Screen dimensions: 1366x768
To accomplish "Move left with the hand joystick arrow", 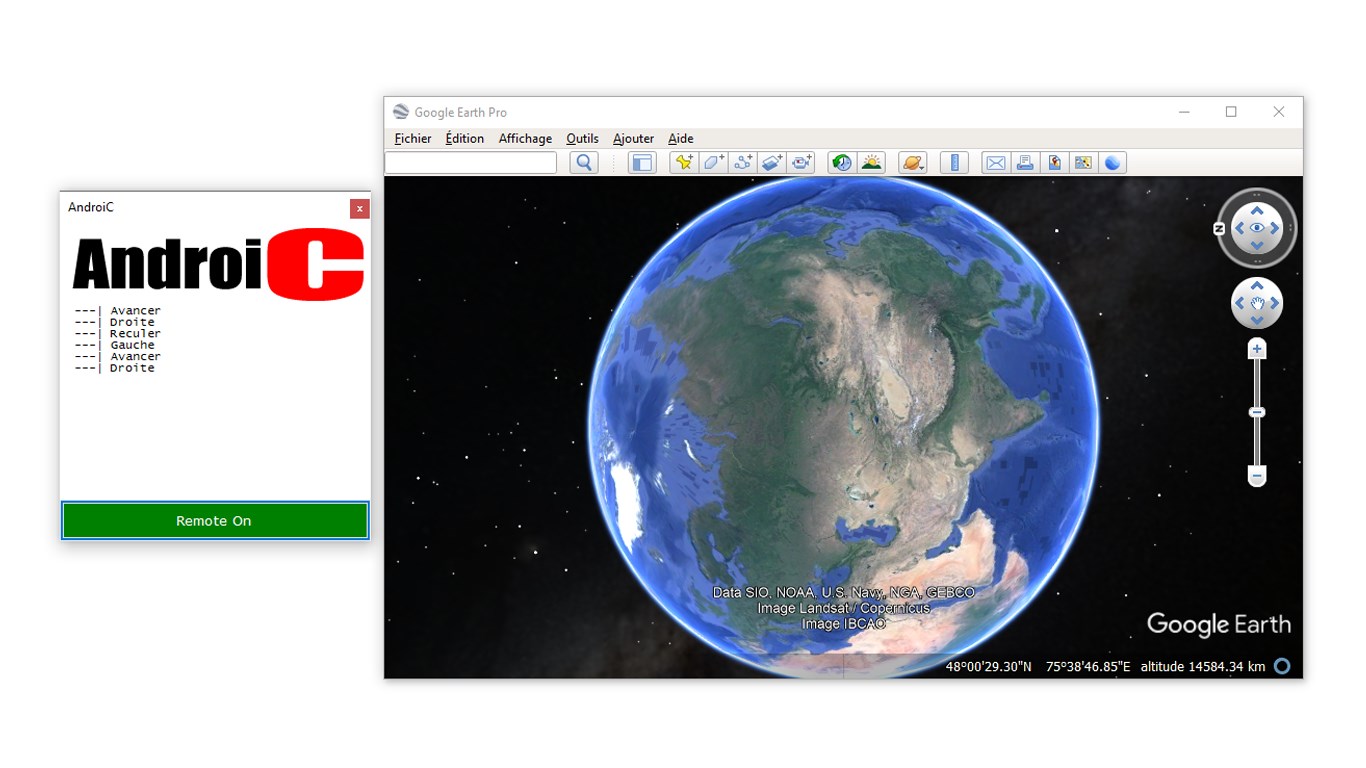I will coord(1240,303).
